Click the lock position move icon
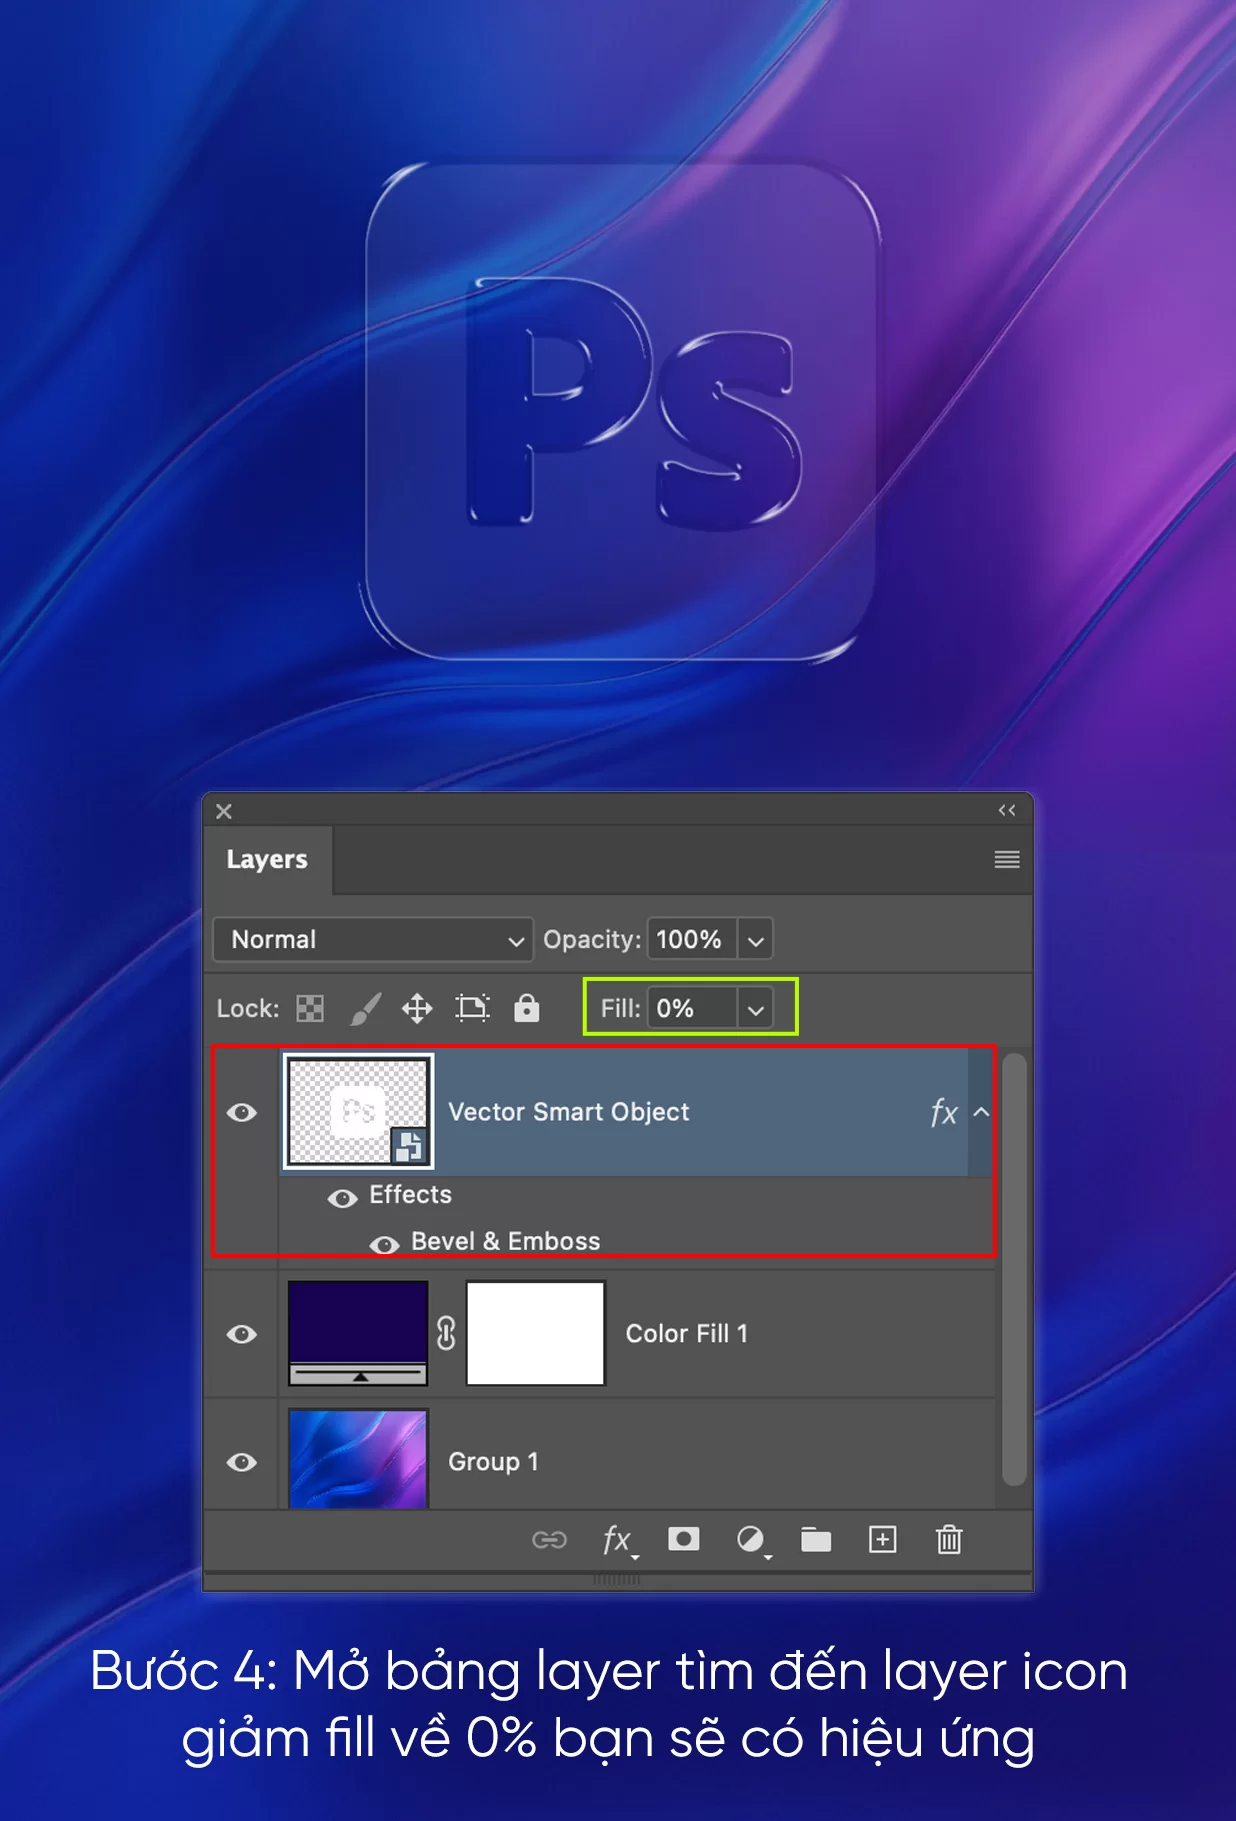1236x1821 pixels. pyautogui.click(x=417, y=1008)
